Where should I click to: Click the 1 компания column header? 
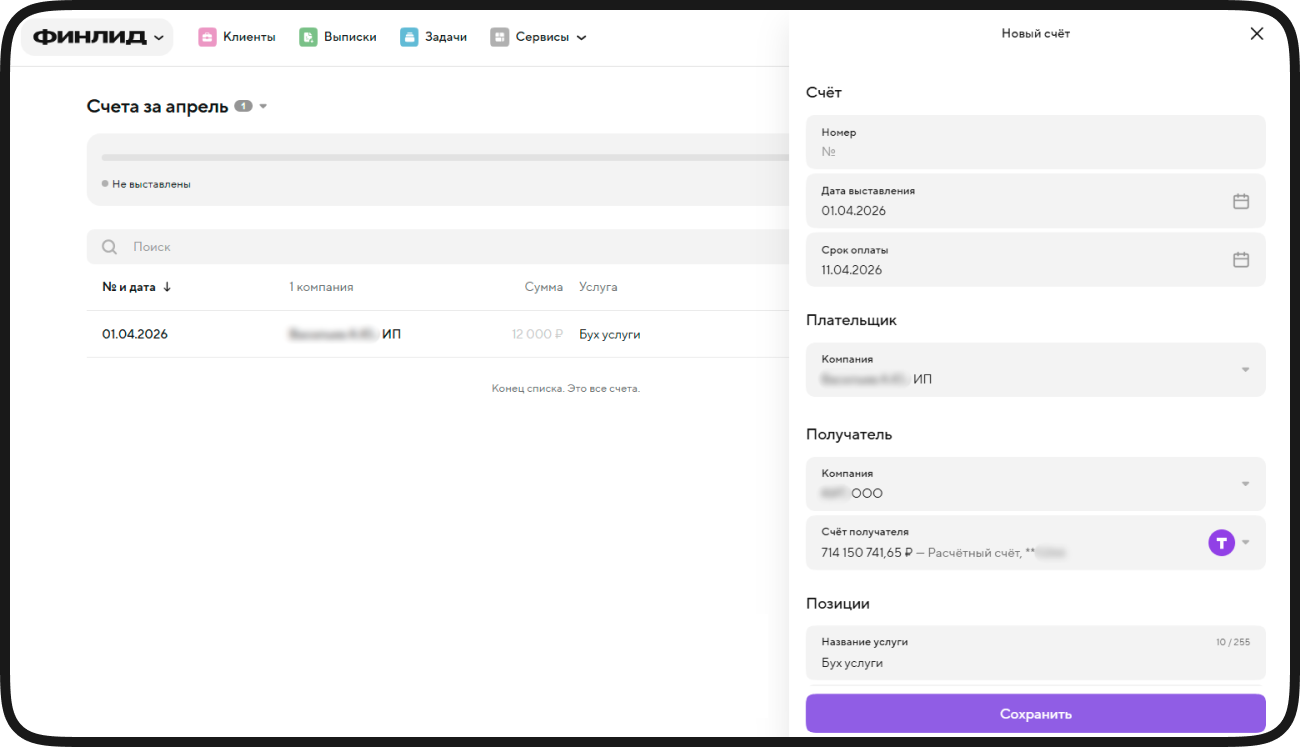[321, 287]
